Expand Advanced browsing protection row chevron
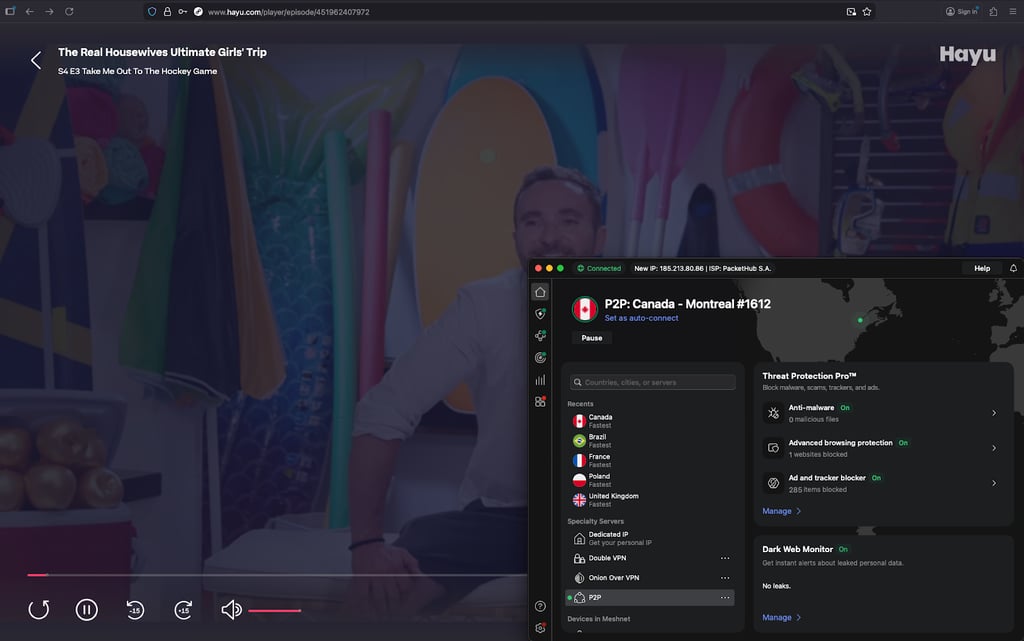 [994, 448]
